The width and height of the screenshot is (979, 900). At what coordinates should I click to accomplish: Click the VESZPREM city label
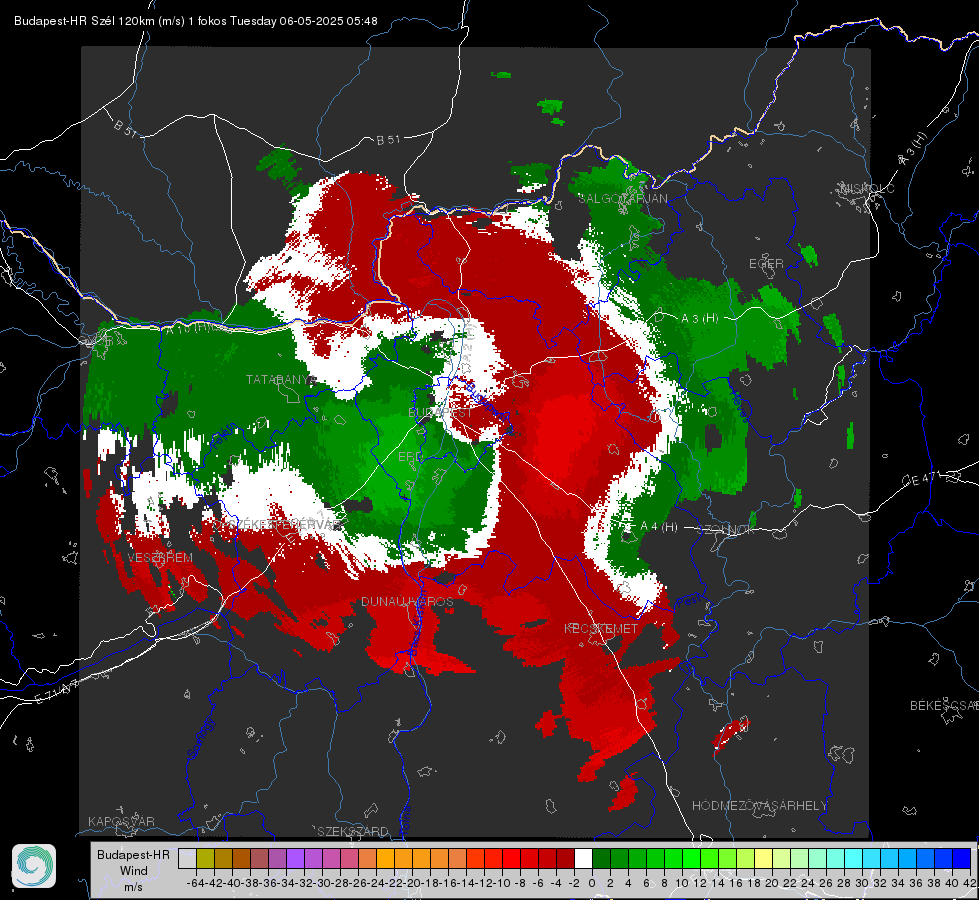(x=160, y=557)
